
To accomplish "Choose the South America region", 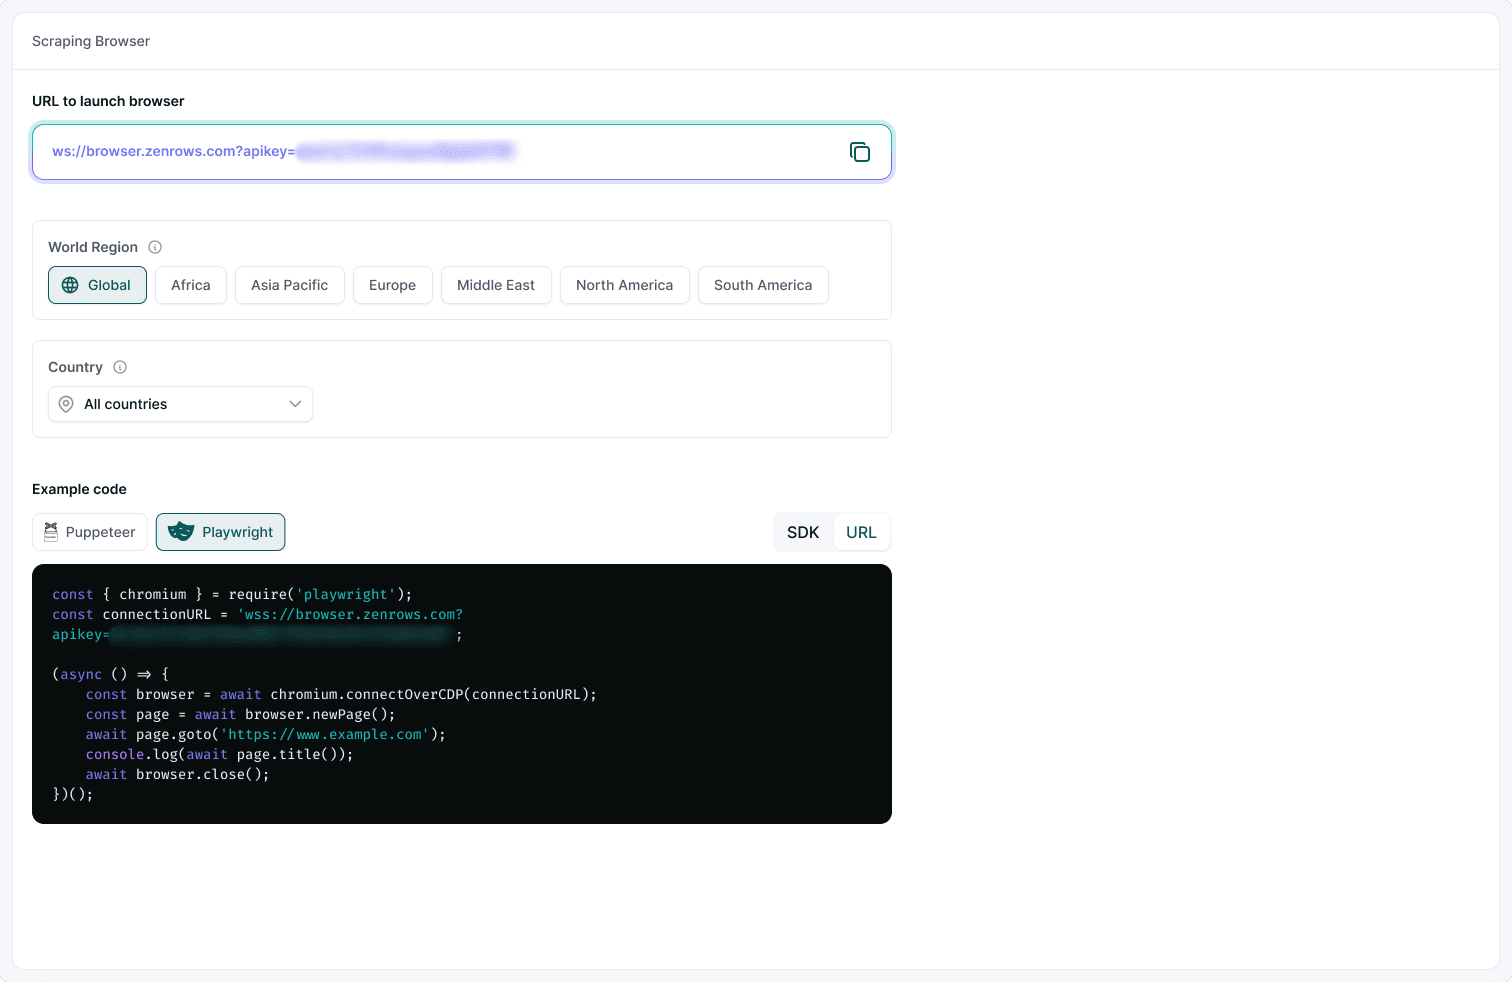I will 763,285.
